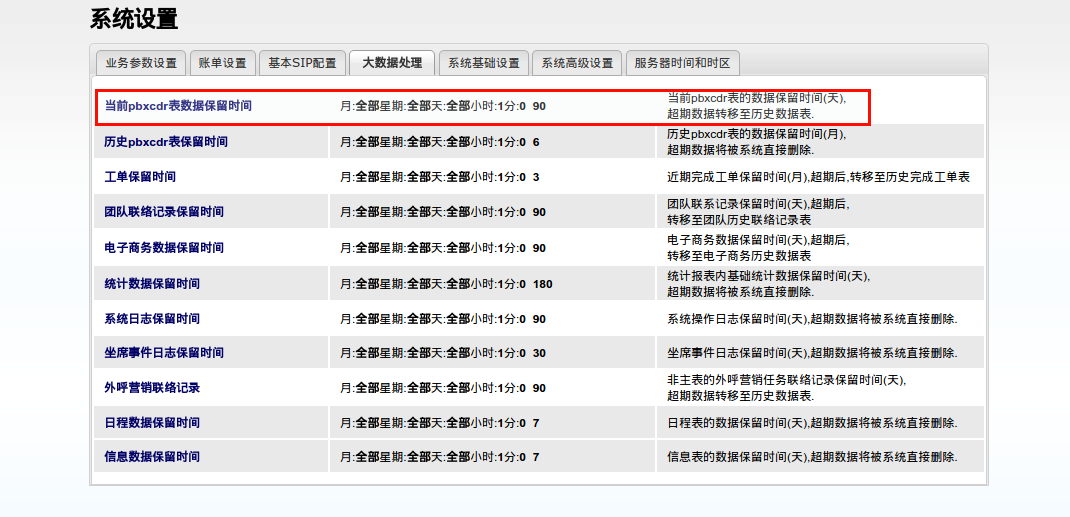Click the 团队联络记录保留时间 setting name
Screen dimensions: 1070x517
(164, 212)
